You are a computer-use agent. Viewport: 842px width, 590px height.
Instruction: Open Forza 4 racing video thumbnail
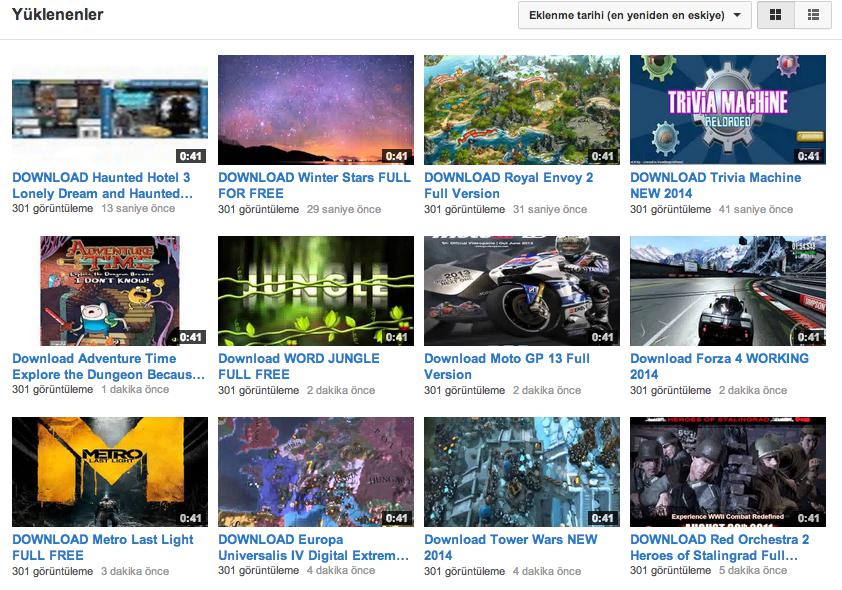click(728, 290)
